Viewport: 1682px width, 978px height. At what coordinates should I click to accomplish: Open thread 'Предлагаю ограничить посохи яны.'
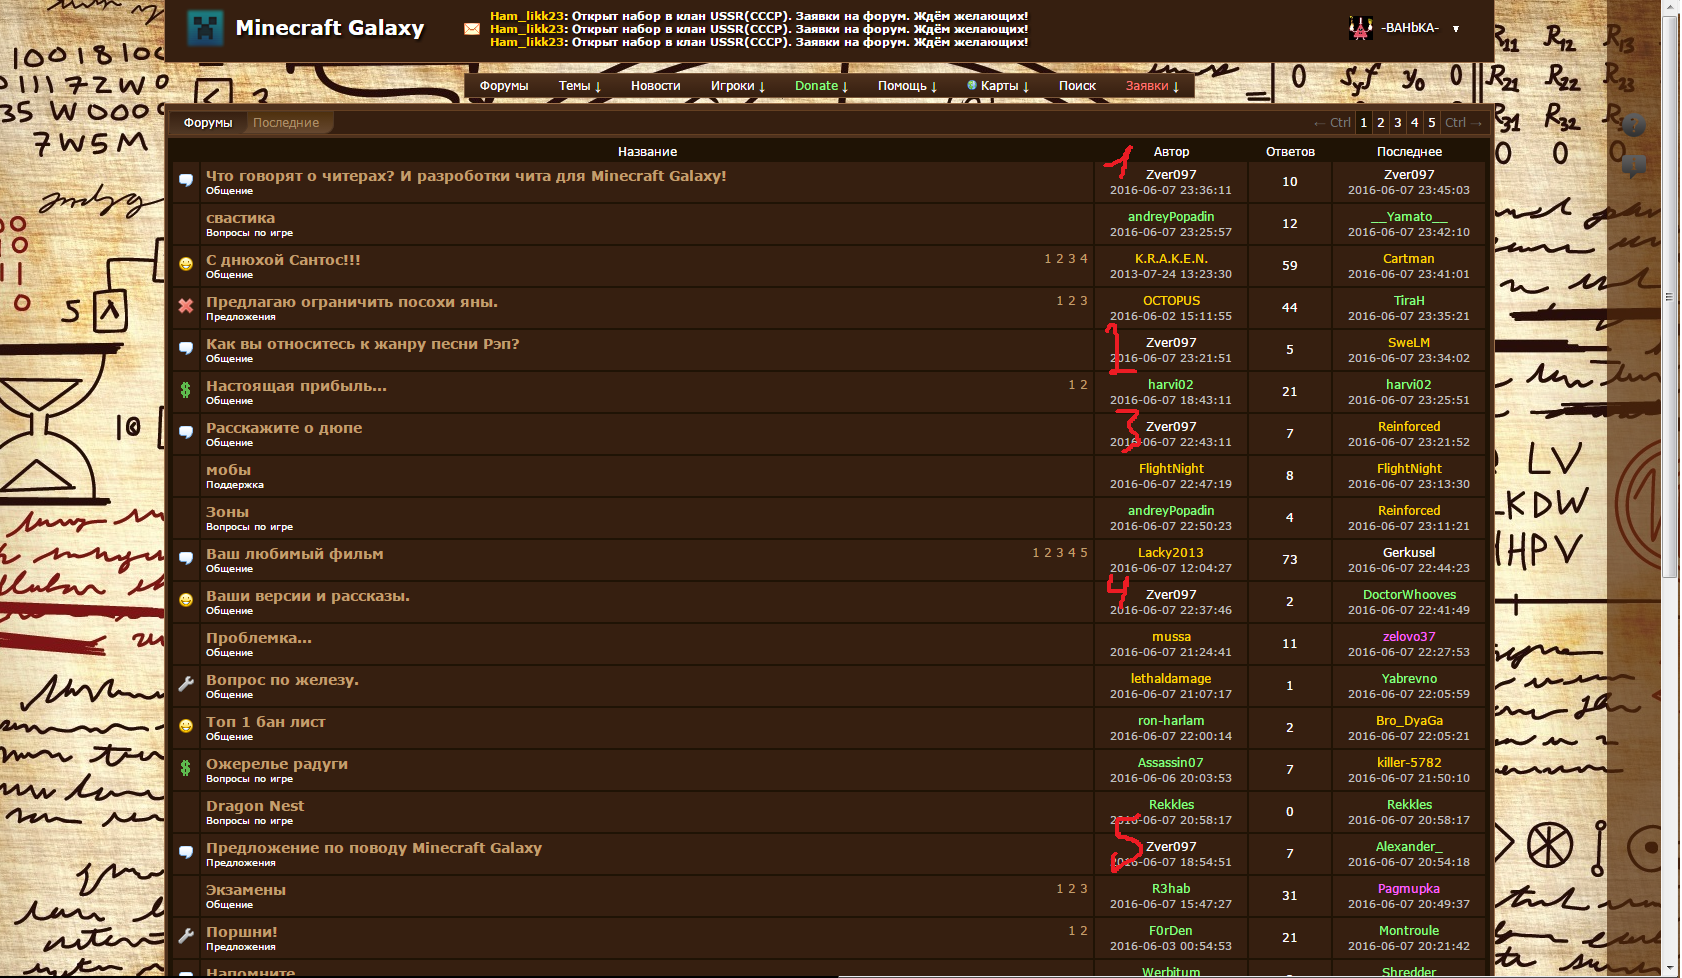[352, 302]
